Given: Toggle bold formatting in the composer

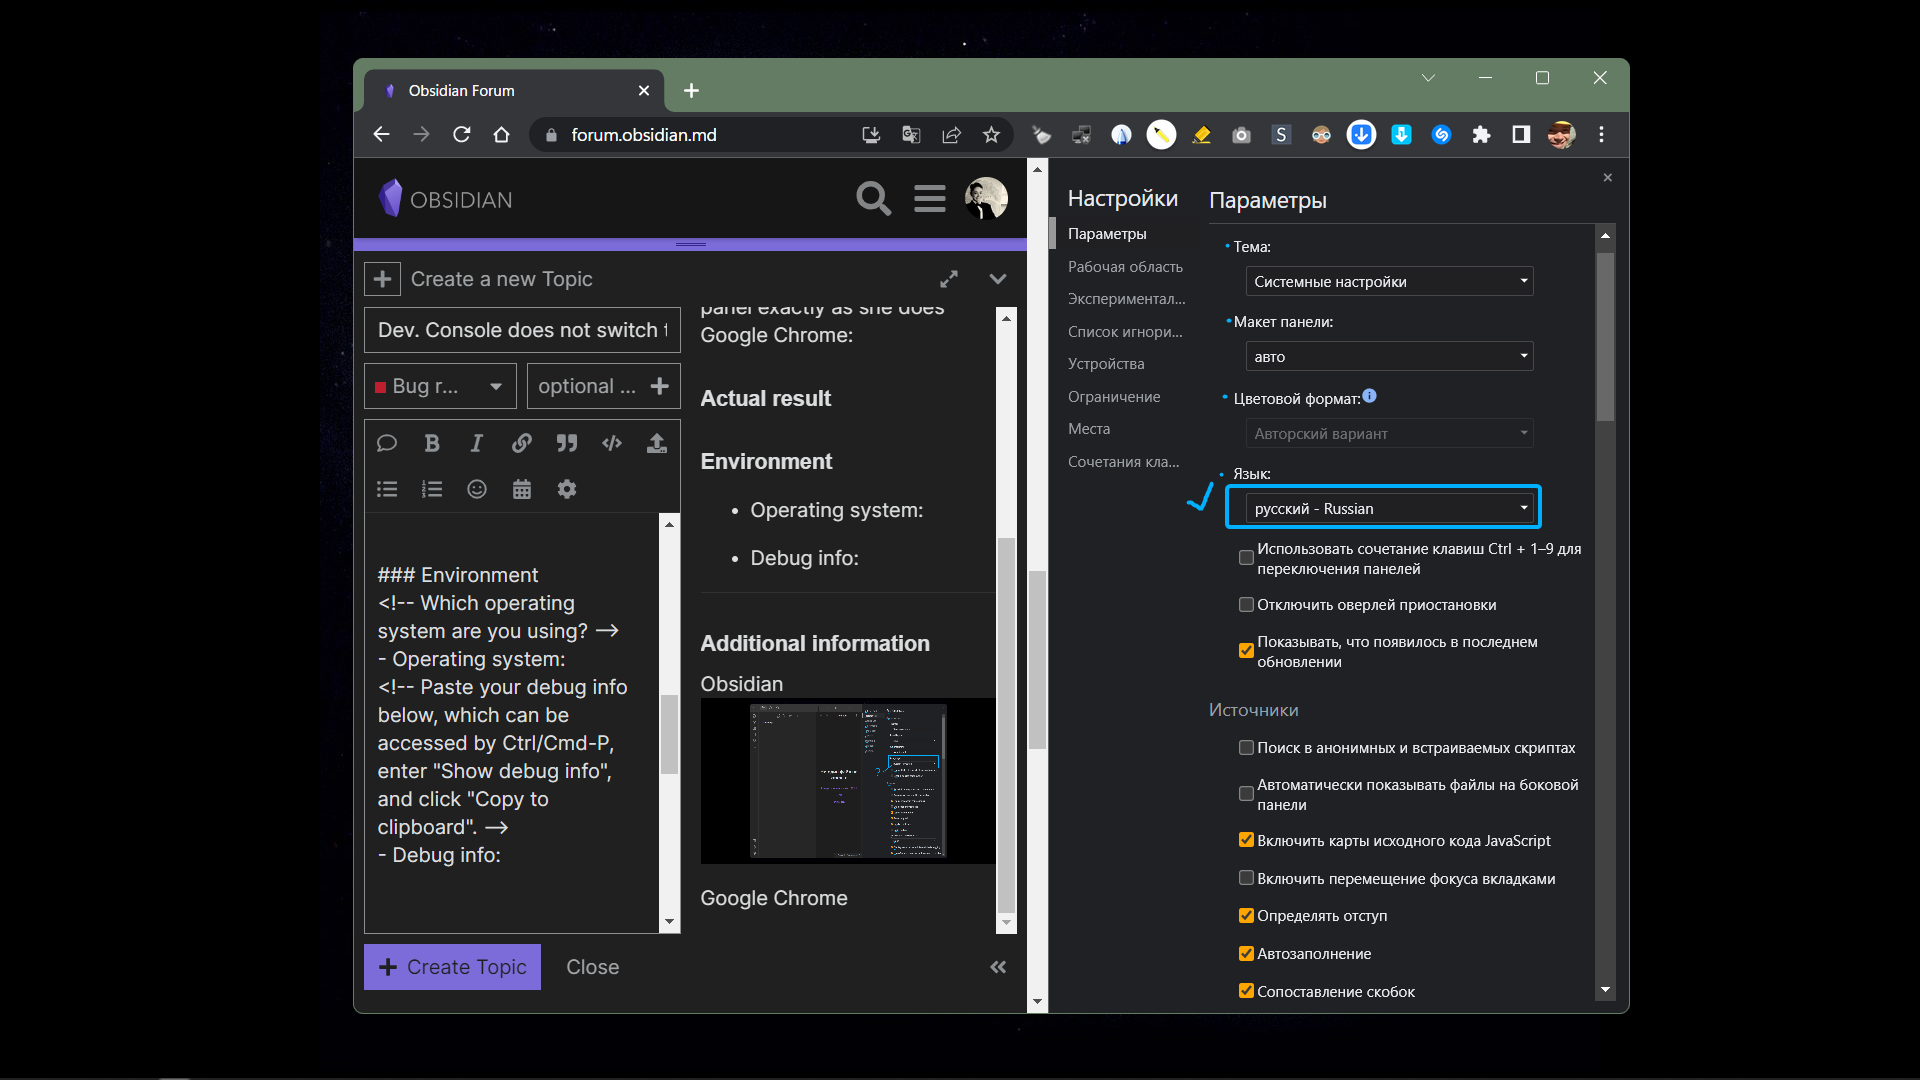Looking at the screenshot, I should pos(432,443).
